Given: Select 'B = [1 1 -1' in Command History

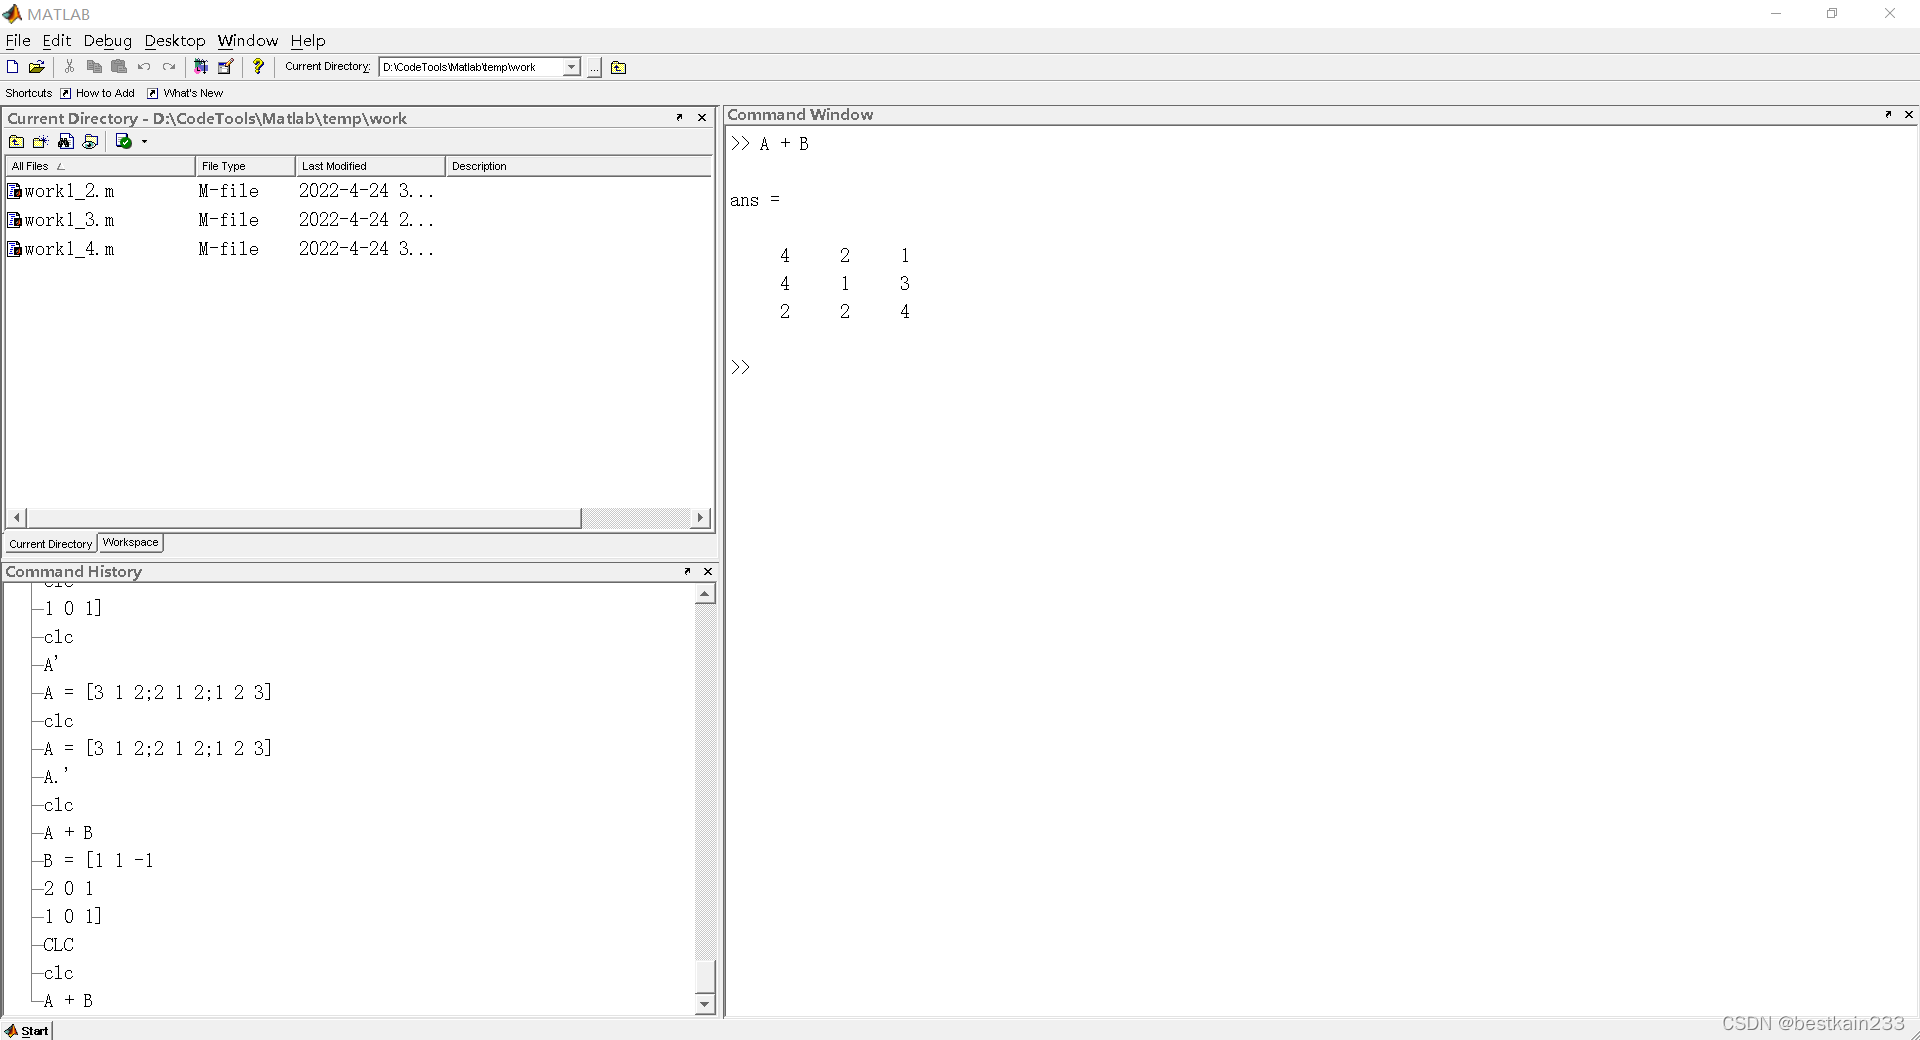Looking at the screenshot, I should point(98,860).
